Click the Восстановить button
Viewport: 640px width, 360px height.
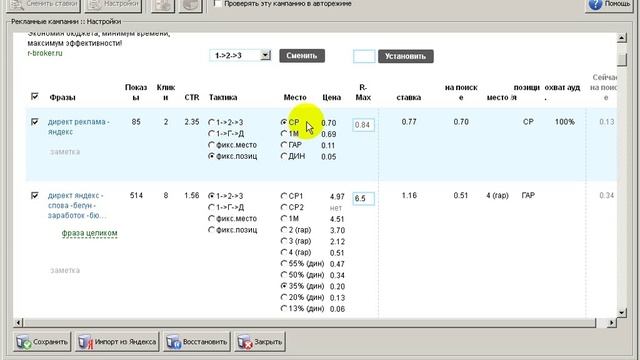197,342
